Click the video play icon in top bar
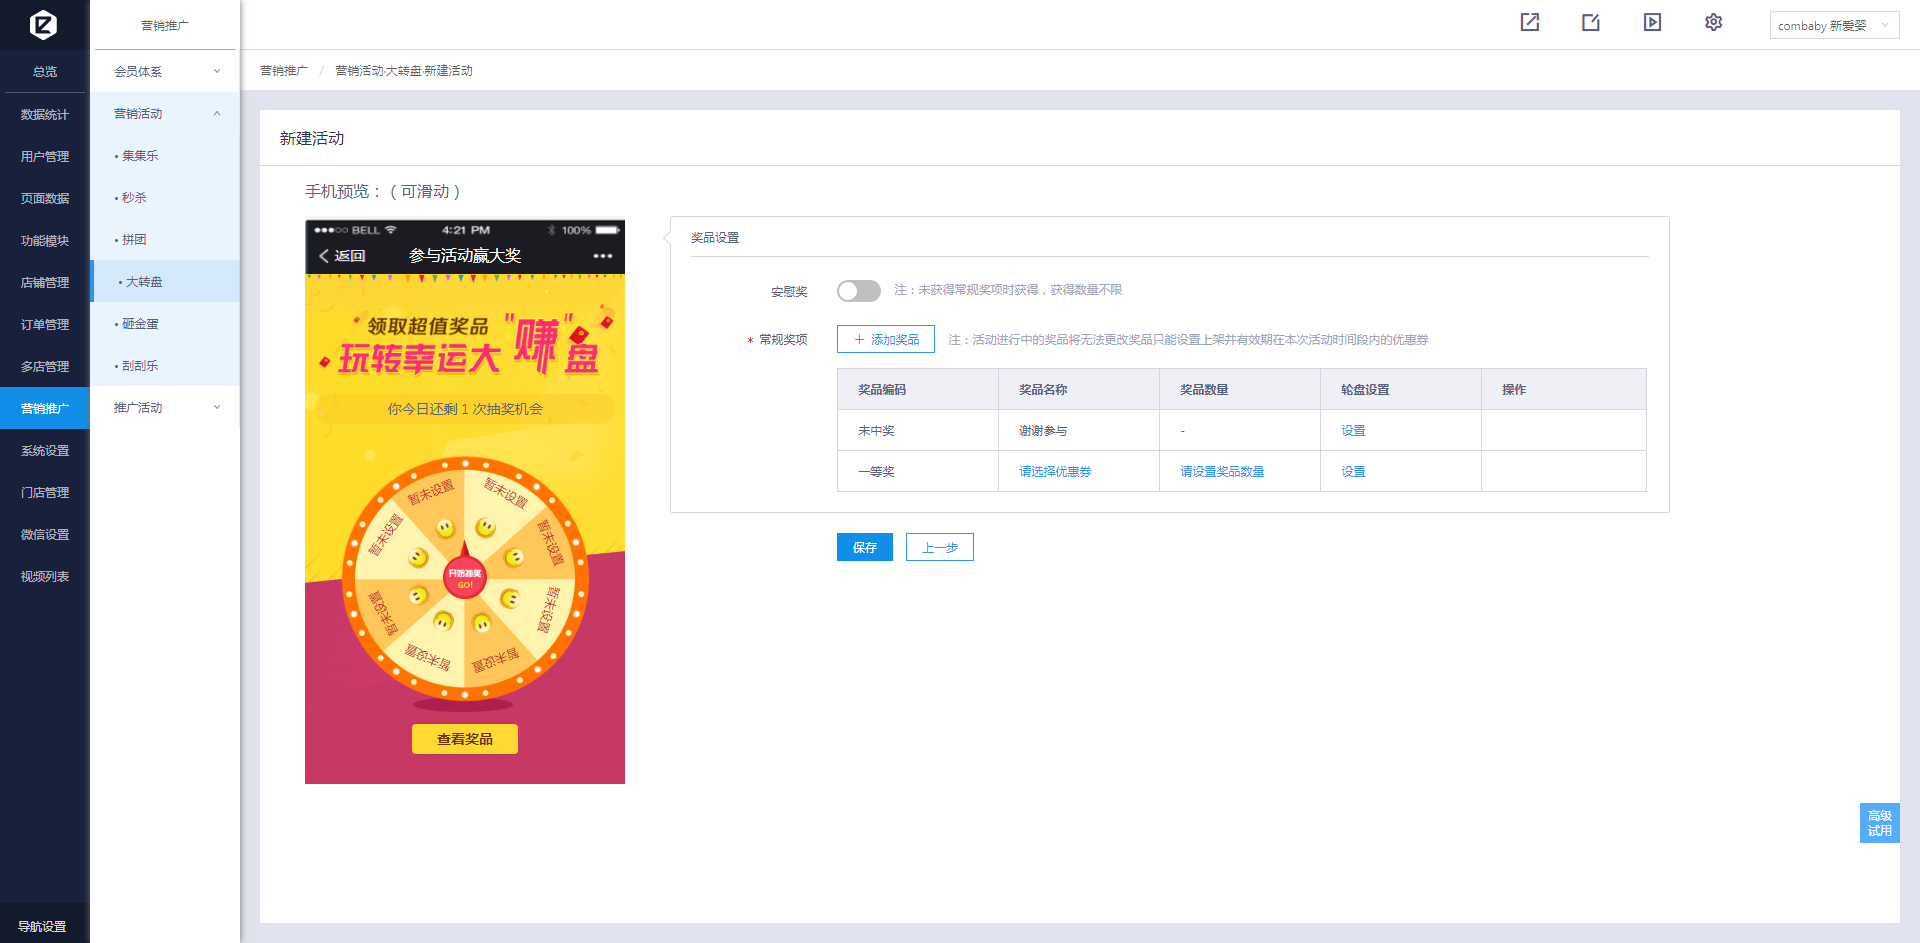Image resolution: width=1920 pixels, height=943 pixels. click(1652, 22)
